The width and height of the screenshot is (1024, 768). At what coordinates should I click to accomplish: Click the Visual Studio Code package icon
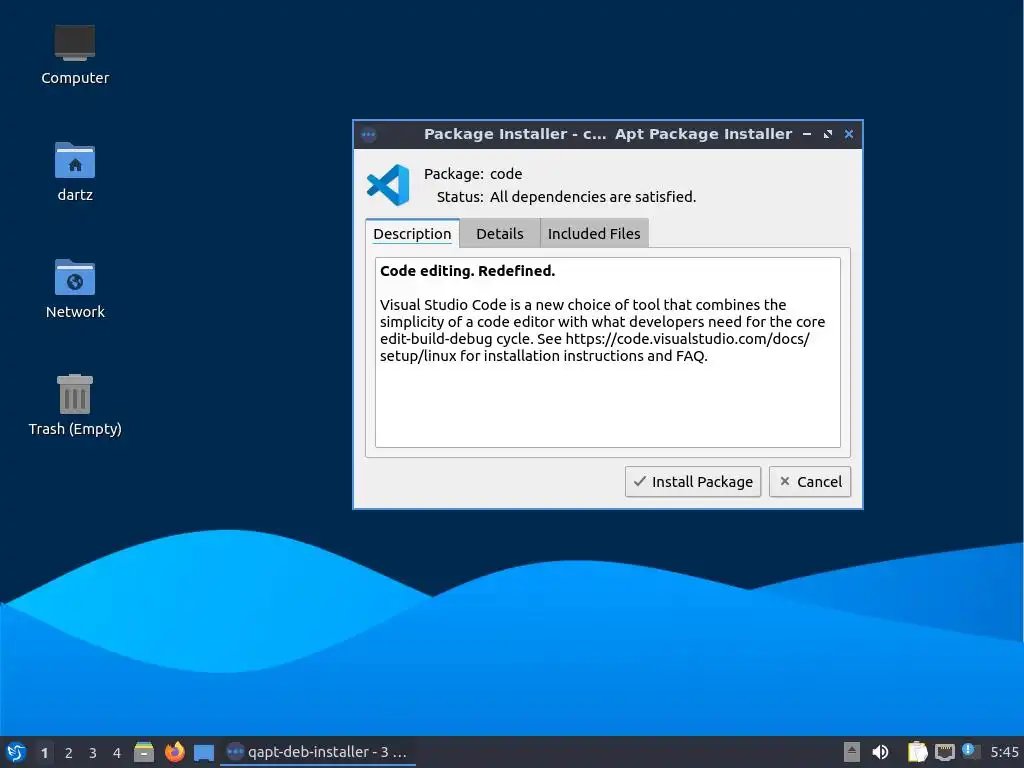[x=388, y=185]
